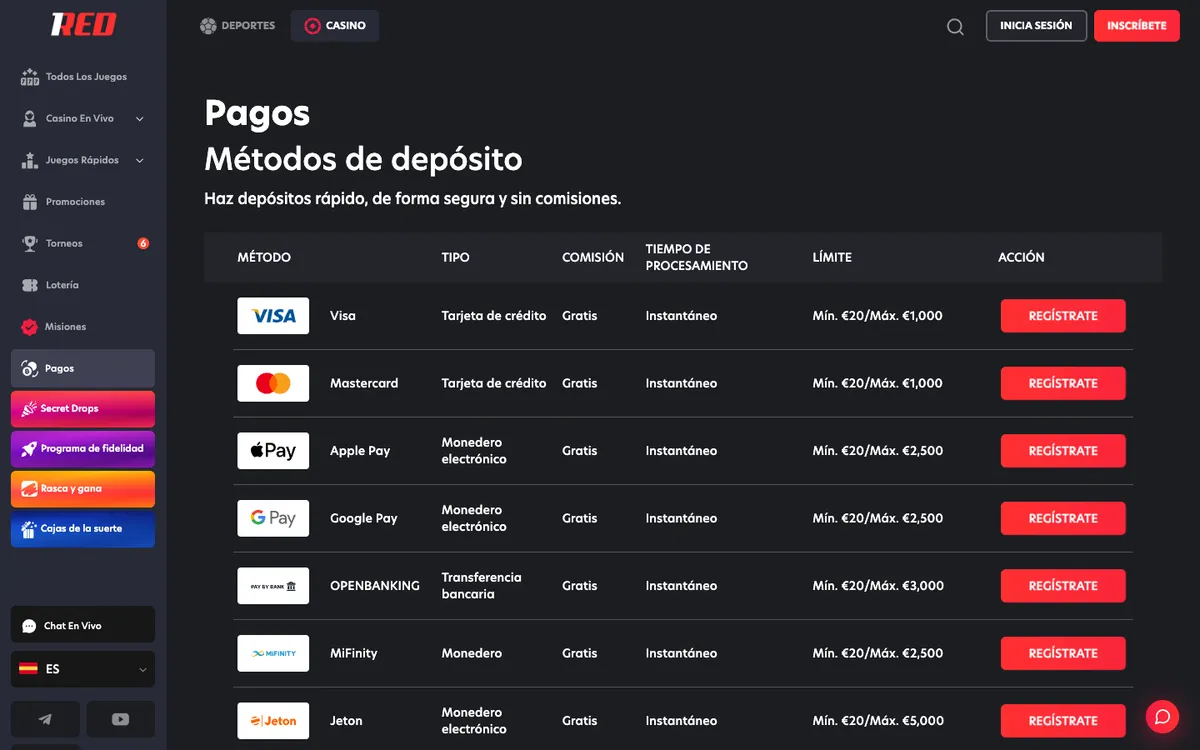Click the Inicia Sesión button
The image size is (1200, 750).
1036,26
